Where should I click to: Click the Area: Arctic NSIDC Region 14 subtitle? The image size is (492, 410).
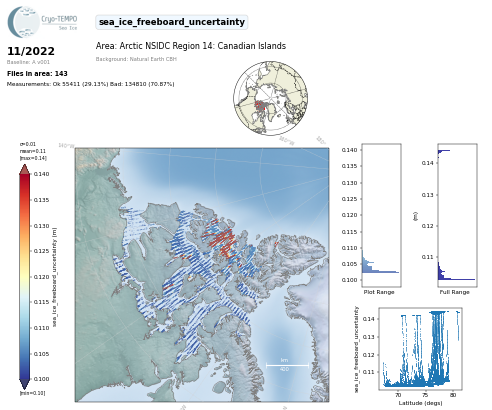coord(191,46)
